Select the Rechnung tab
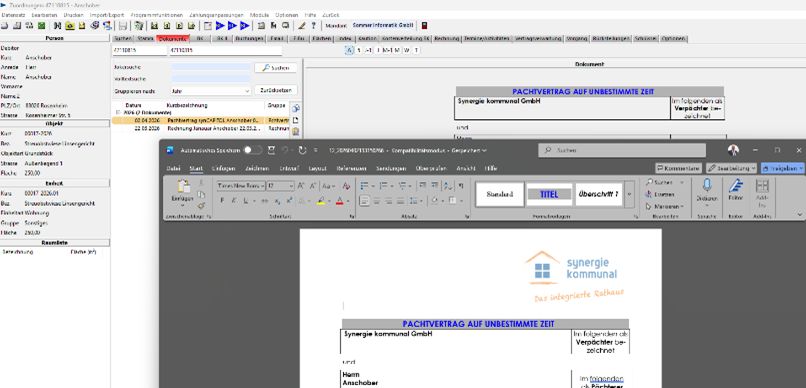This screenshot has width=806, height=388. (x=447, y=39)
